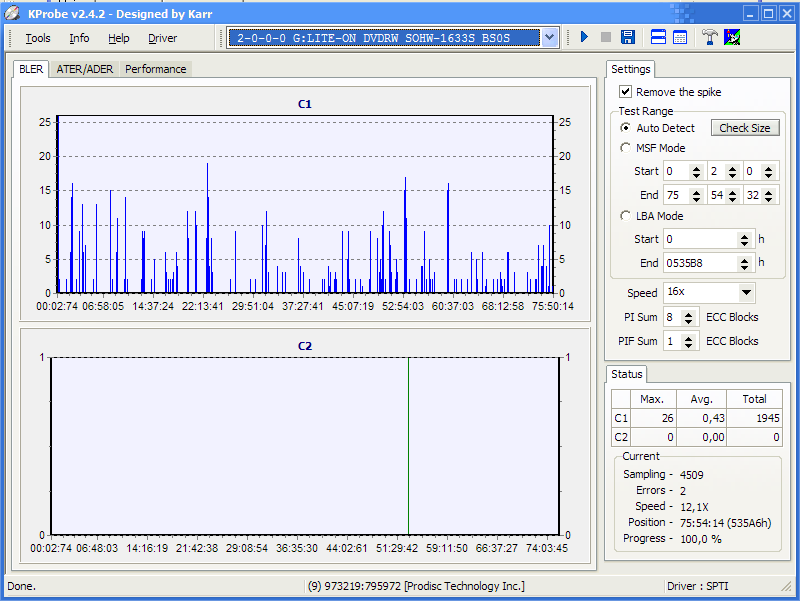This screenshot has height=601, width=800.
Task: Choose the LBA Mode radio option
Action: point(626,216)
